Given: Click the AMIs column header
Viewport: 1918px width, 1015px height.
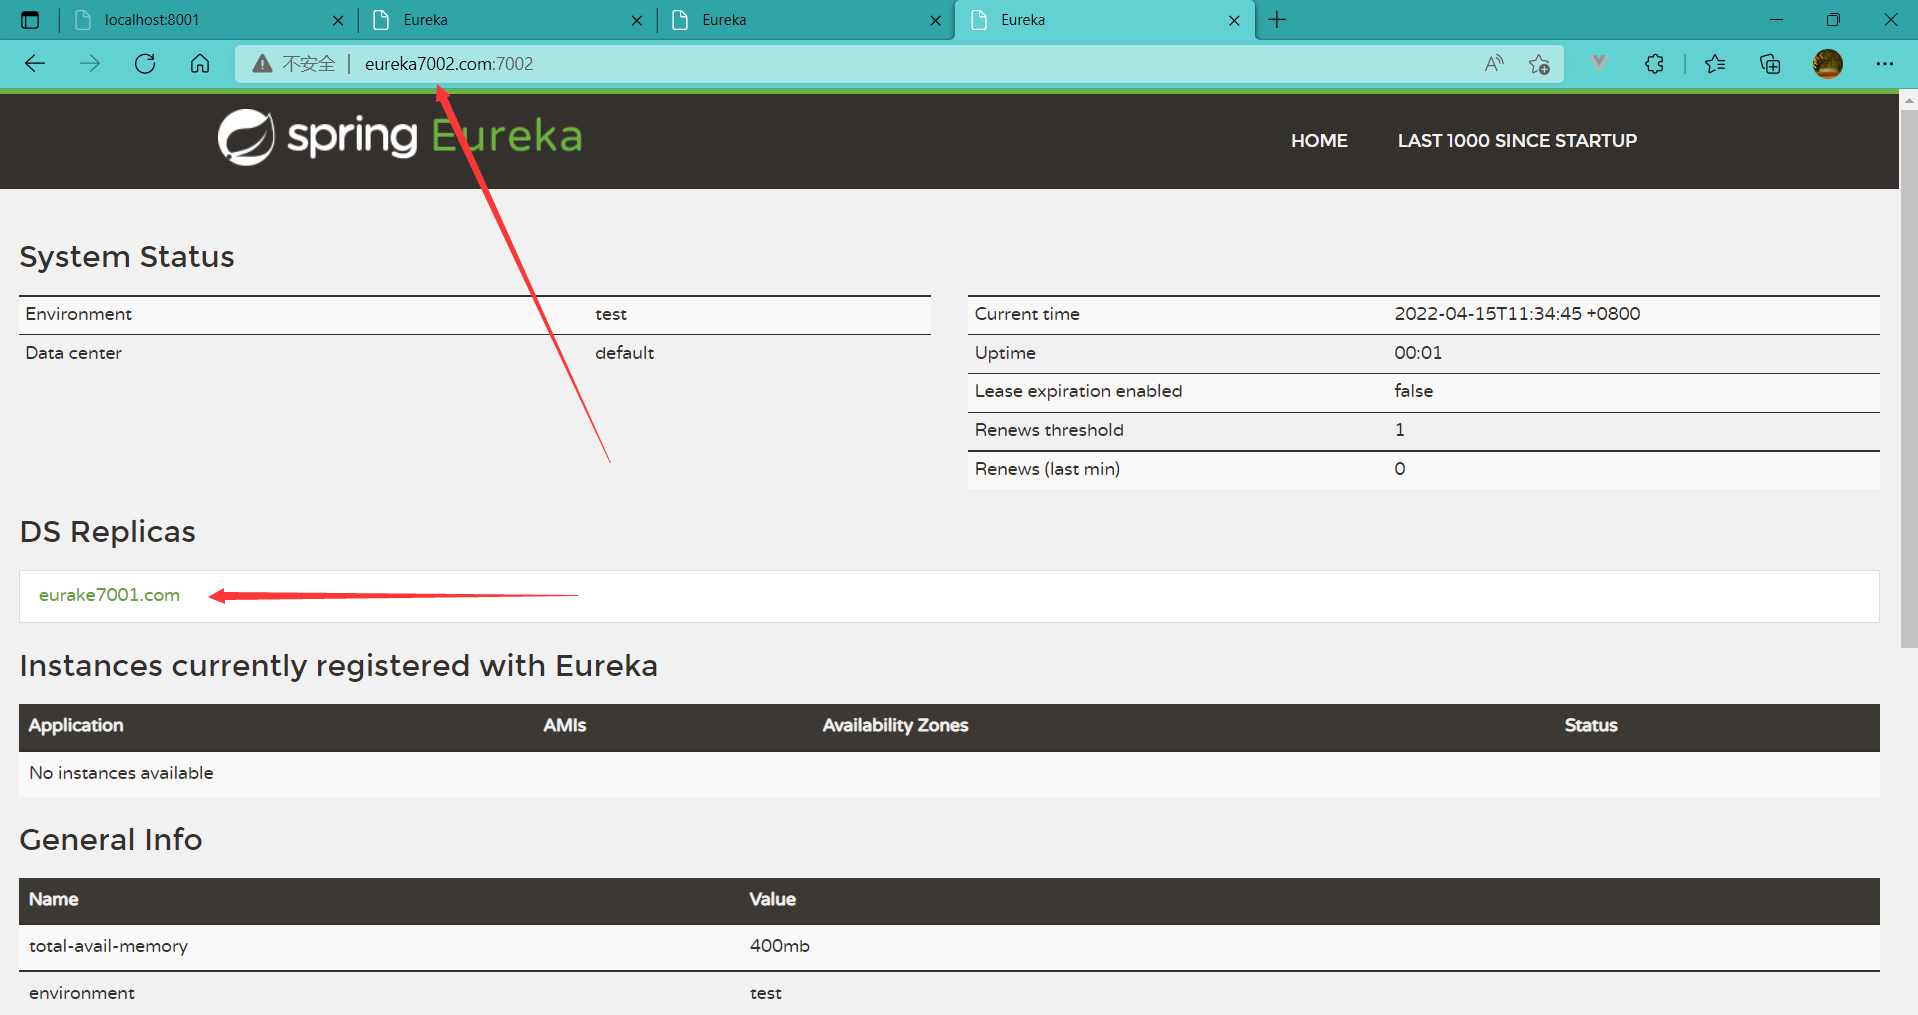Looking at the screenshot, I should click(x=564, y=726).
